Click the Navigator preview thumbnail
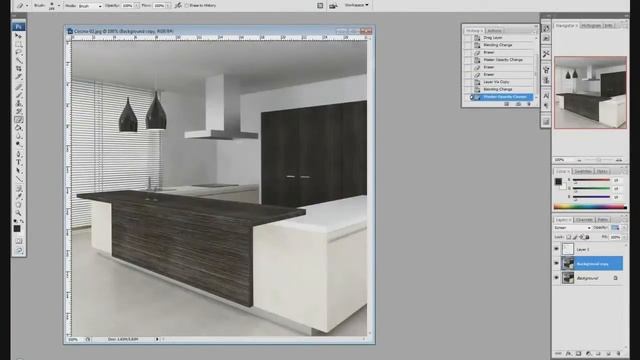The height and width of the screenshot is (360, 640). tap(590, 93)
